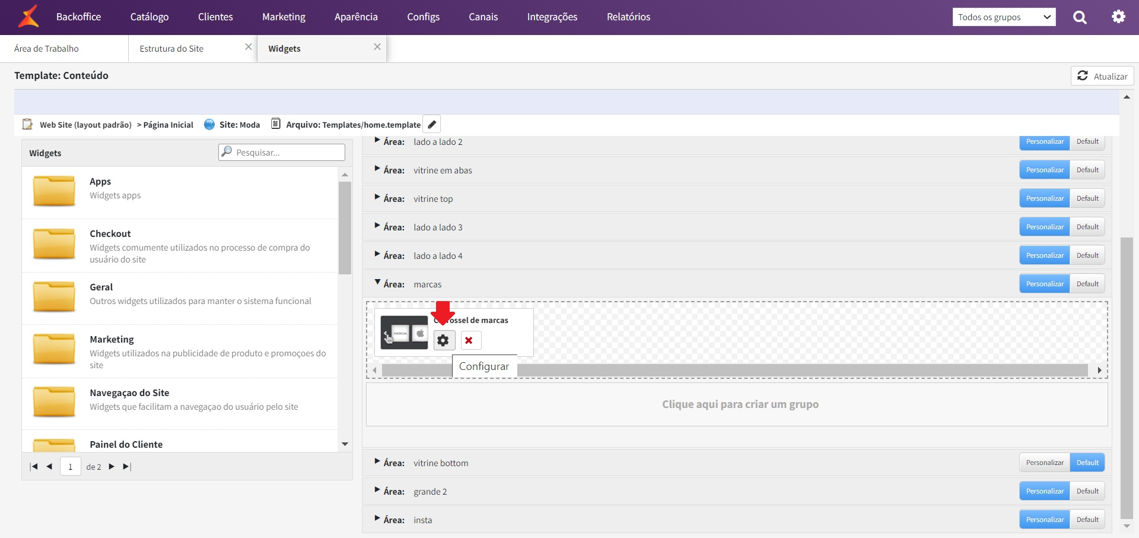Viewport: 1139px width, 538px height.
Task: Open the Todos os grupos dropdown
Action: click(1004, 17)
